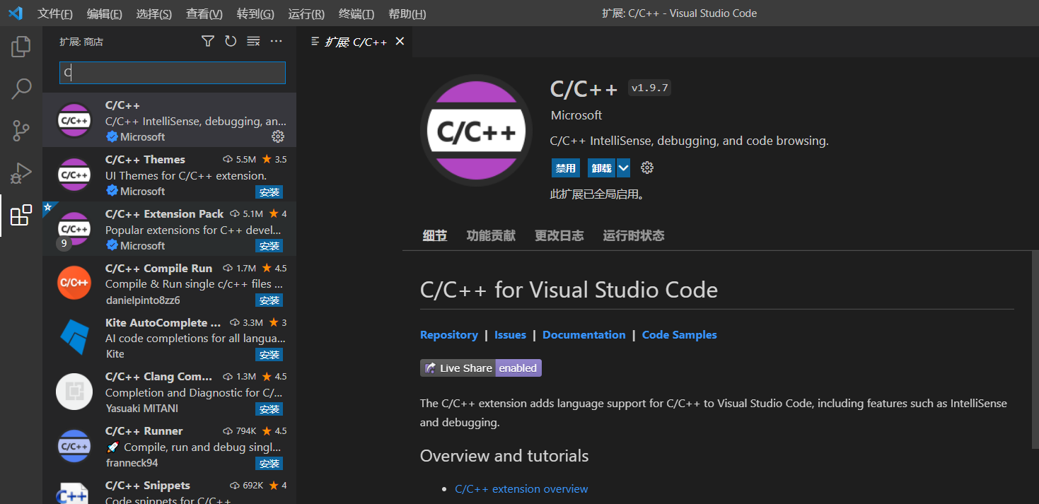This screenshot has height=504, width=1039.
Task: Click the 5.5M download count
Action: point(245,160)
